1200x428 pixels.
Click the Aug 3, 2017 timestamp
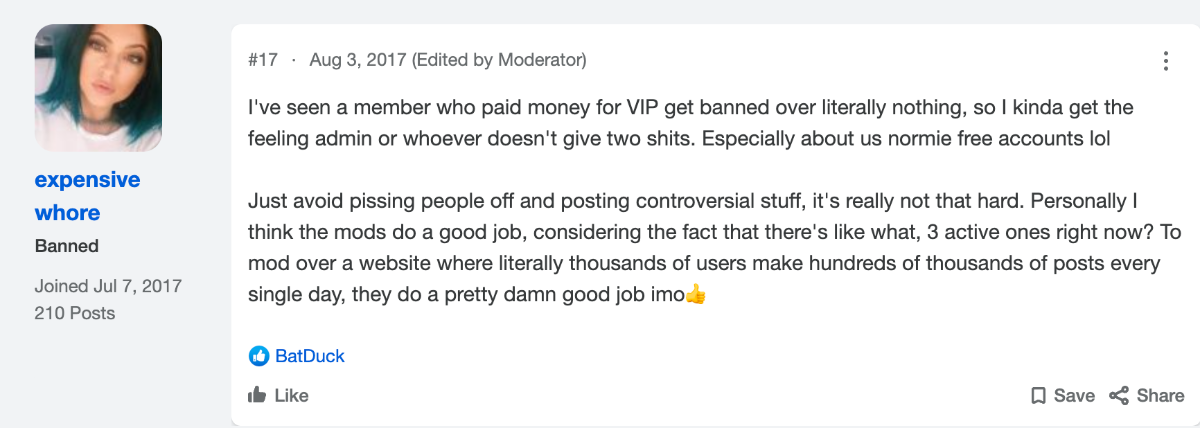tap(357, 60)
